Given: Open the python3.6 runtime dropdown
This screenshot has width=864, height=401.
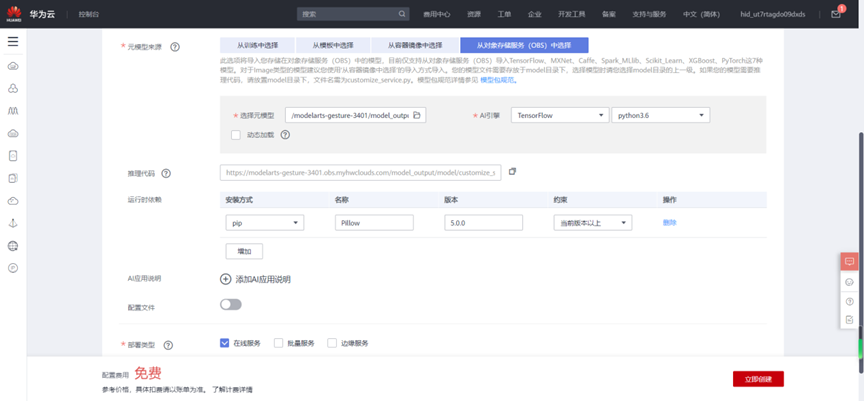Looking at the screenshot, I should click(x=661, y=115).
